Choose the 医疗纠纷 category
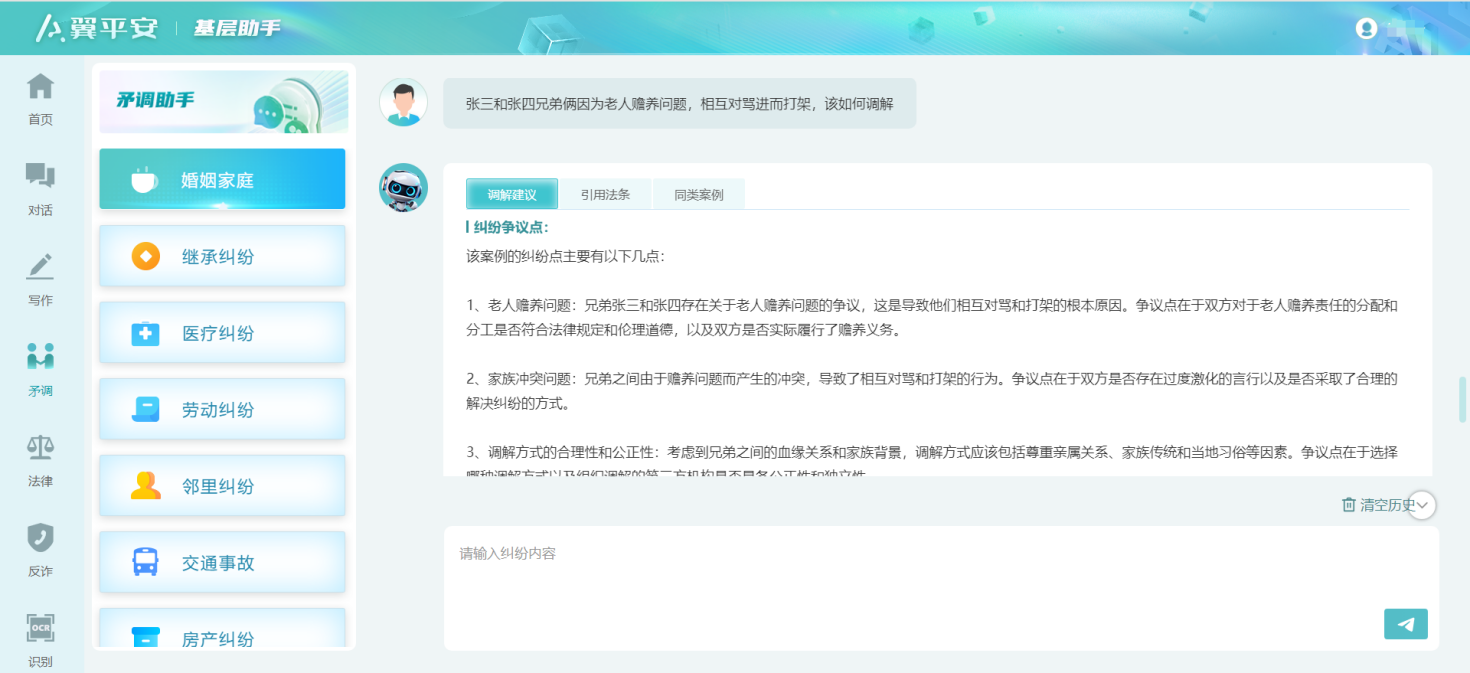This screenshot has height=673, width=1470. pyautogui.click(x=222, y=333)
